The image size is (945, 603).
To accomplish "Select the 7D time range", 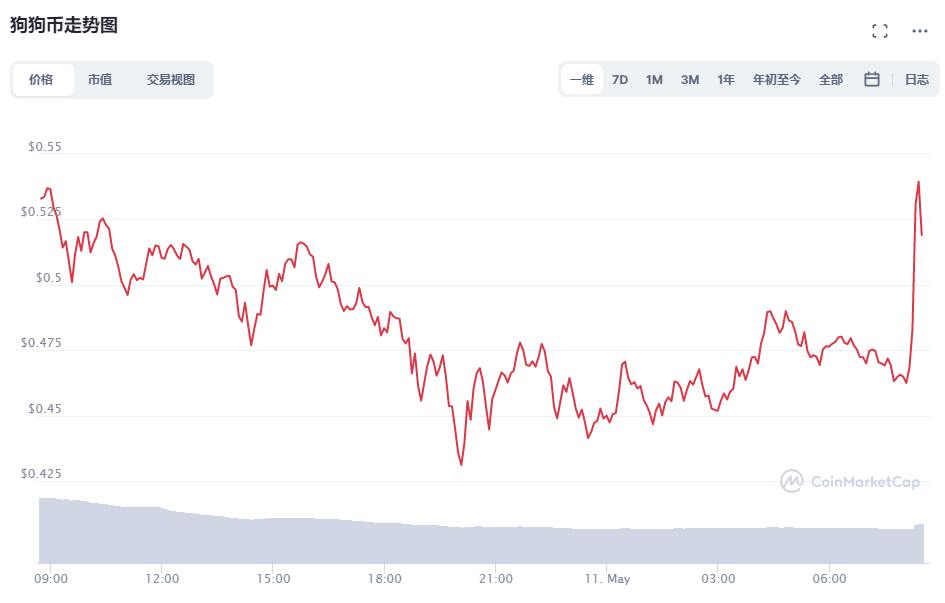I will (620, 80).
